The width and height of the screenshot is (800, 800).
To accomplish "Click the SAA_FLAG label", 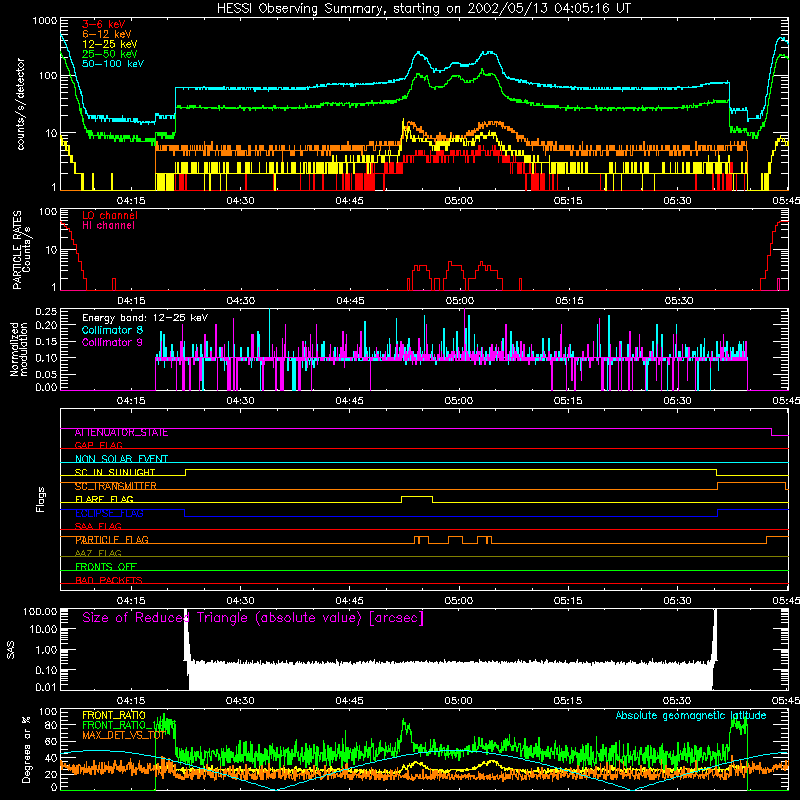I will tap(98, 527).
